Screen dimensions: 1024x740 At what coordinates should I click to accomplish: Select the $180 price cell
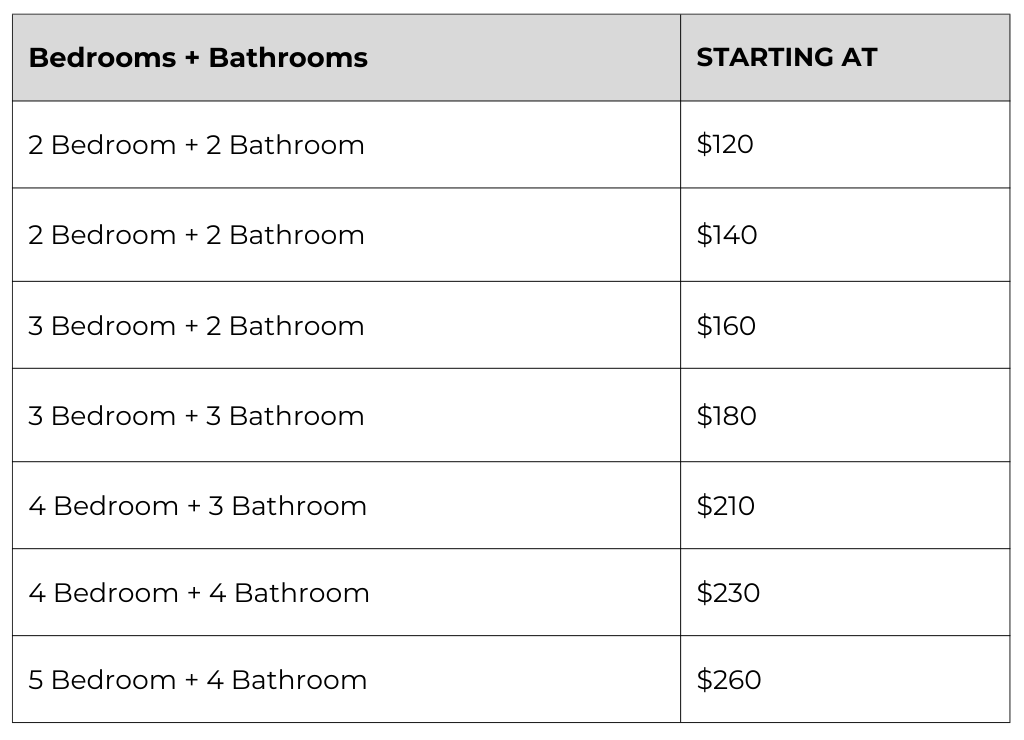pos(845,415)
